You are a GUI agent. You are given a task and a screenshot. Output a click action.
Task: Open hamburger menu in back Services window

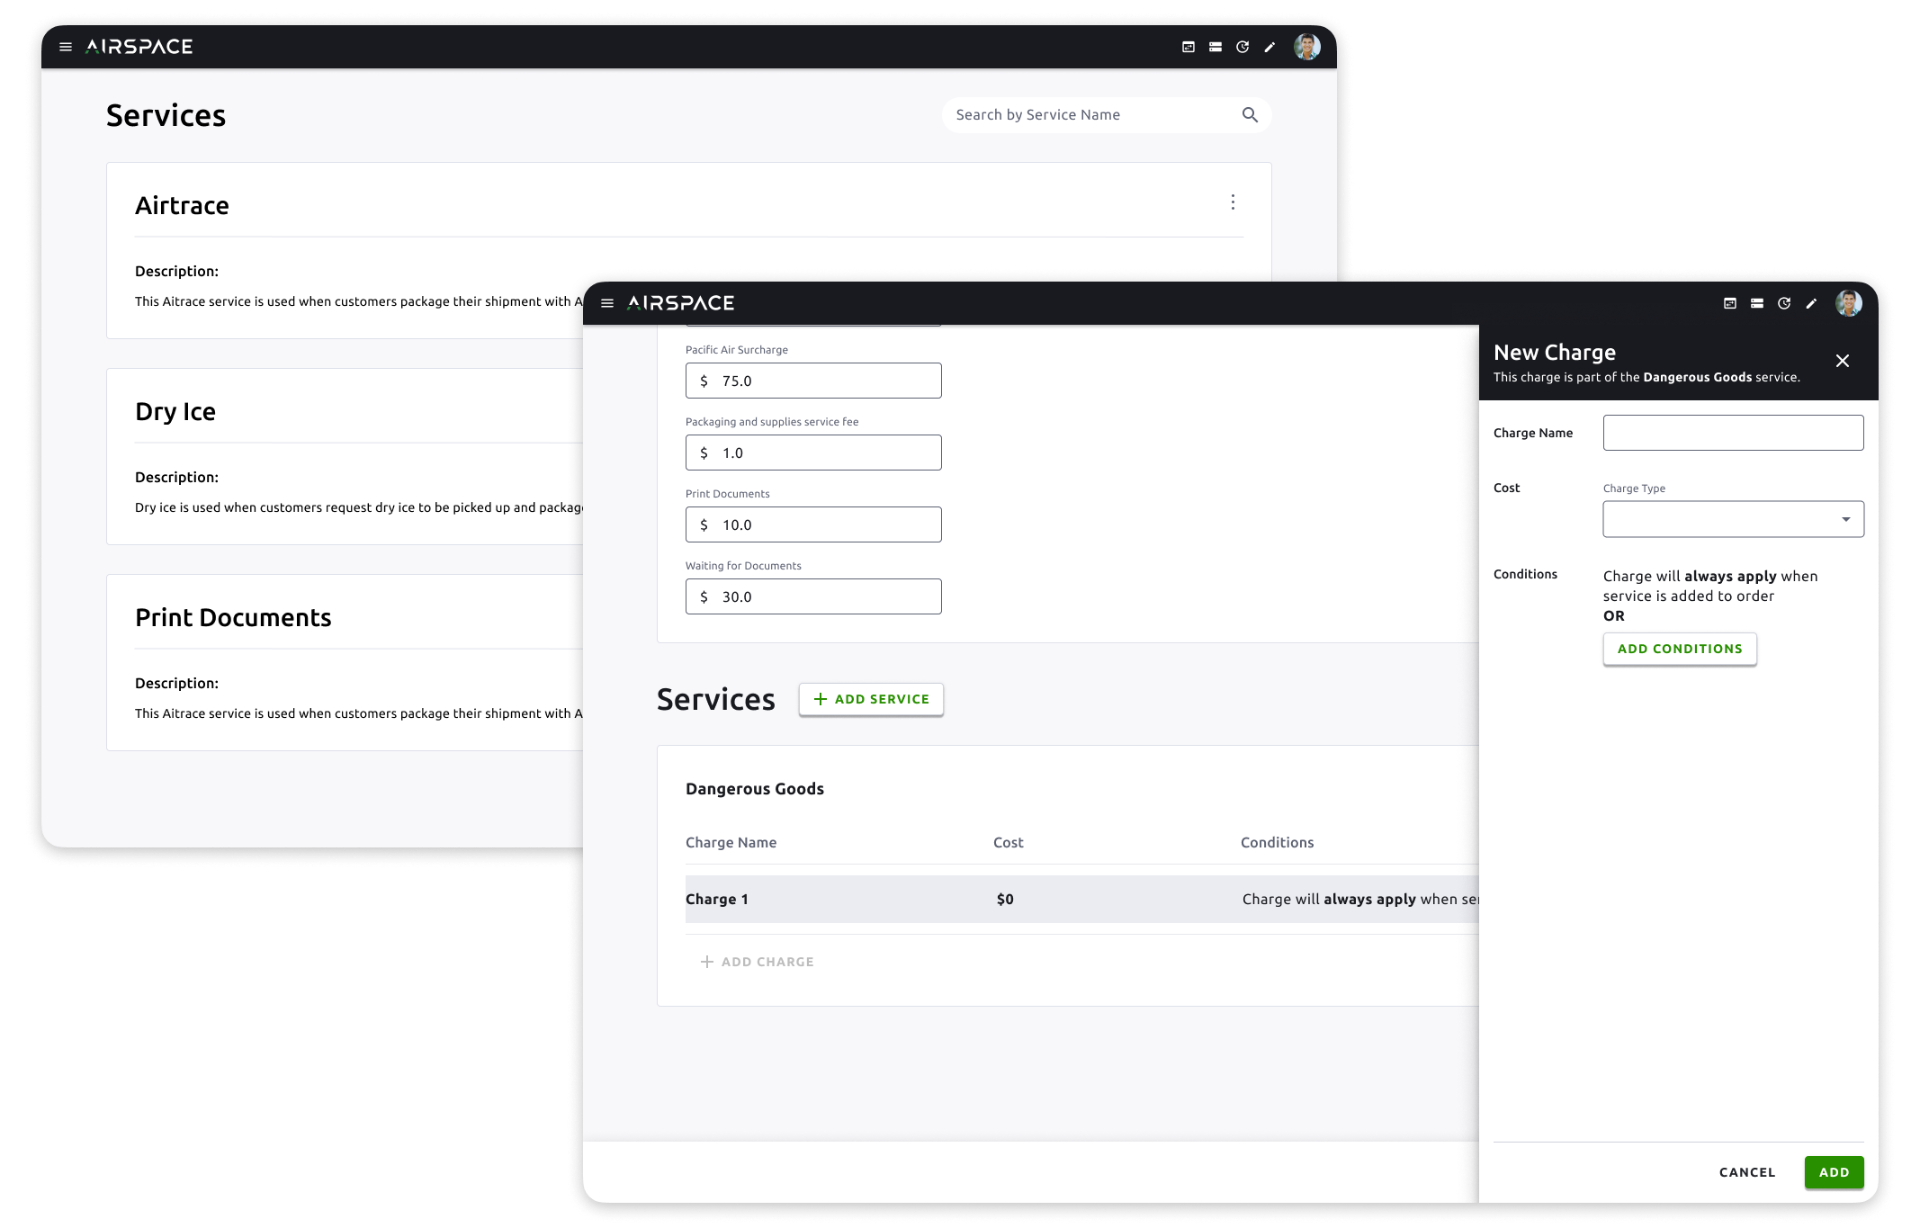point(66,47)
